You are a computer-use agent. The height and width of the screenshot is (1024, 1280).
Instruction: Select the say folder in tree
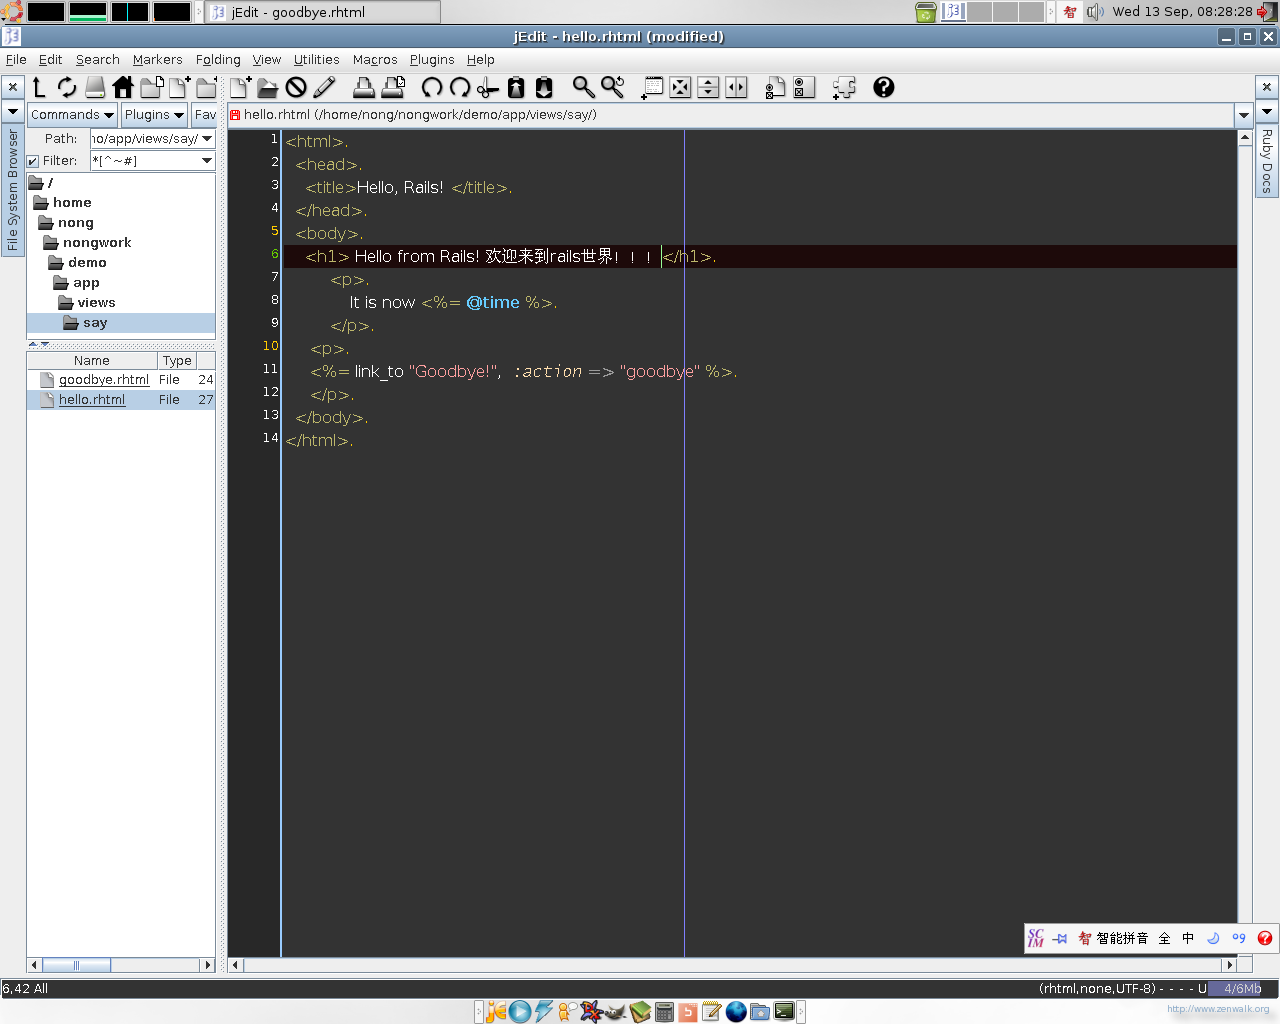tap(95, 323)
